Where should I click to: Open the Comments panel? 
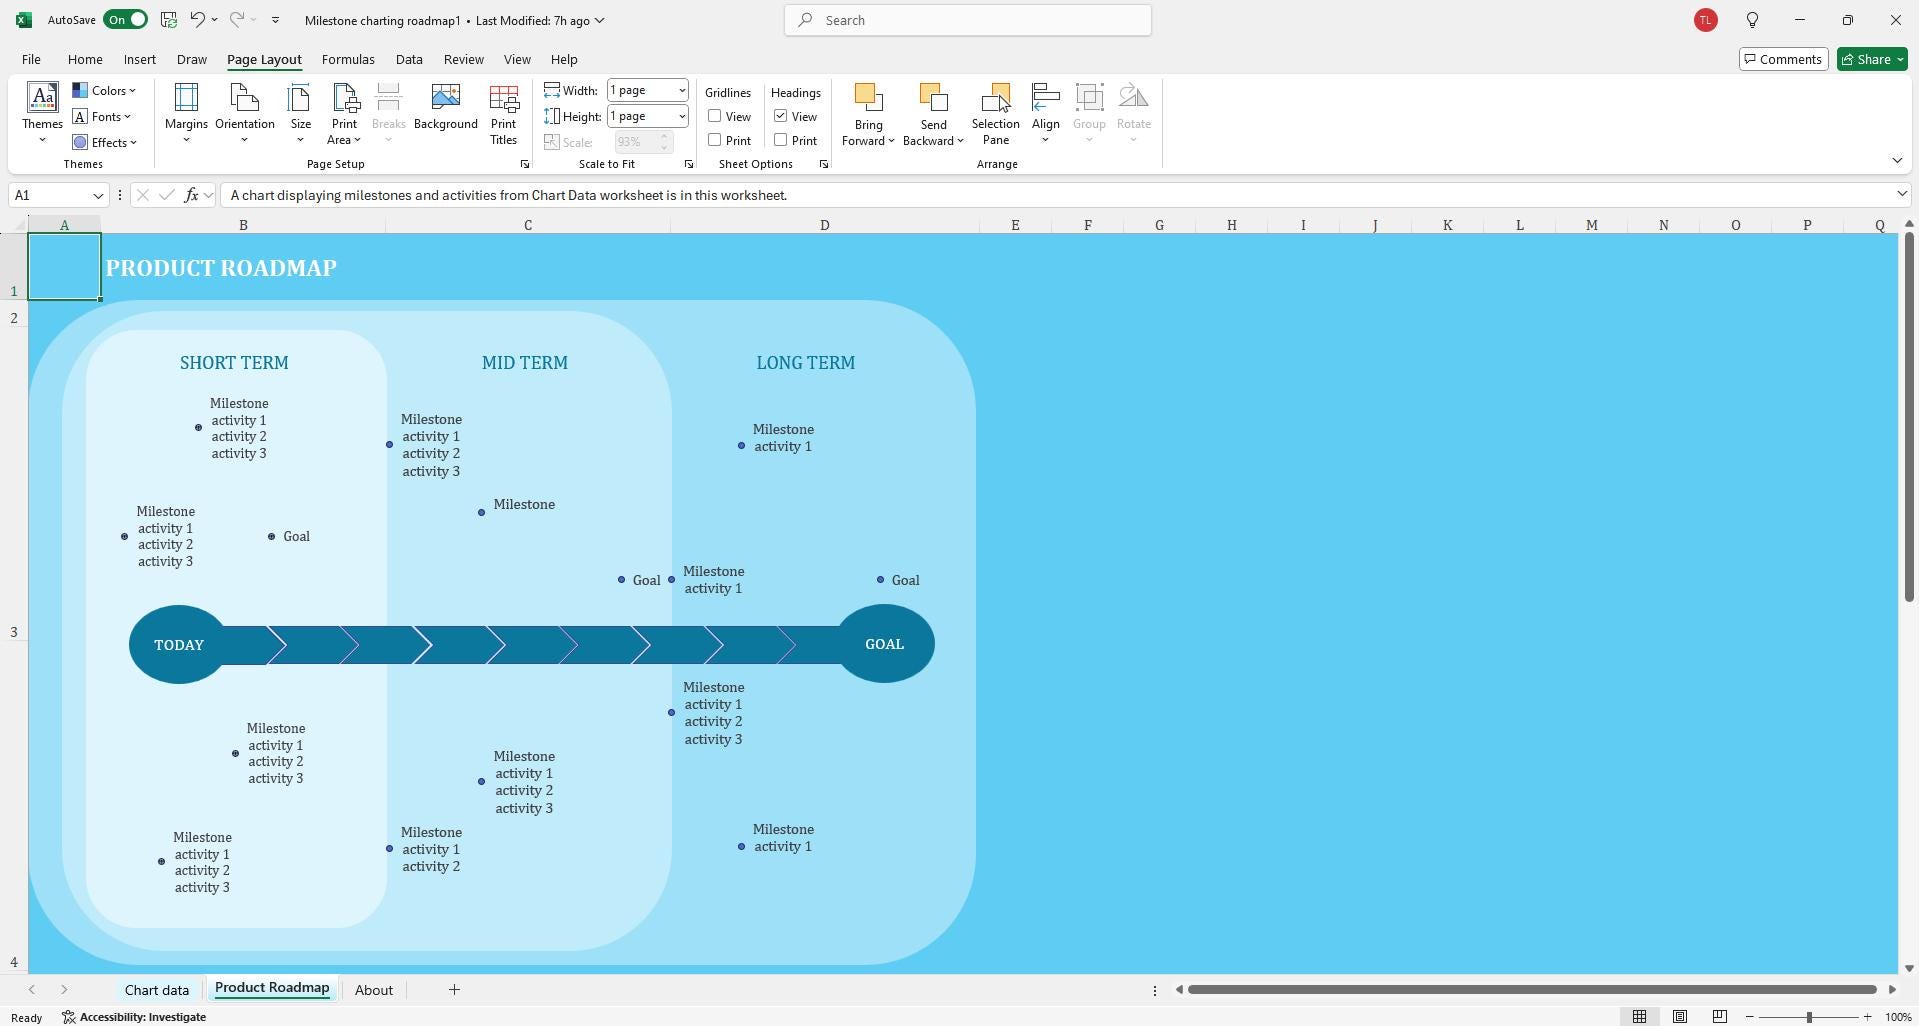point(1784,59)
